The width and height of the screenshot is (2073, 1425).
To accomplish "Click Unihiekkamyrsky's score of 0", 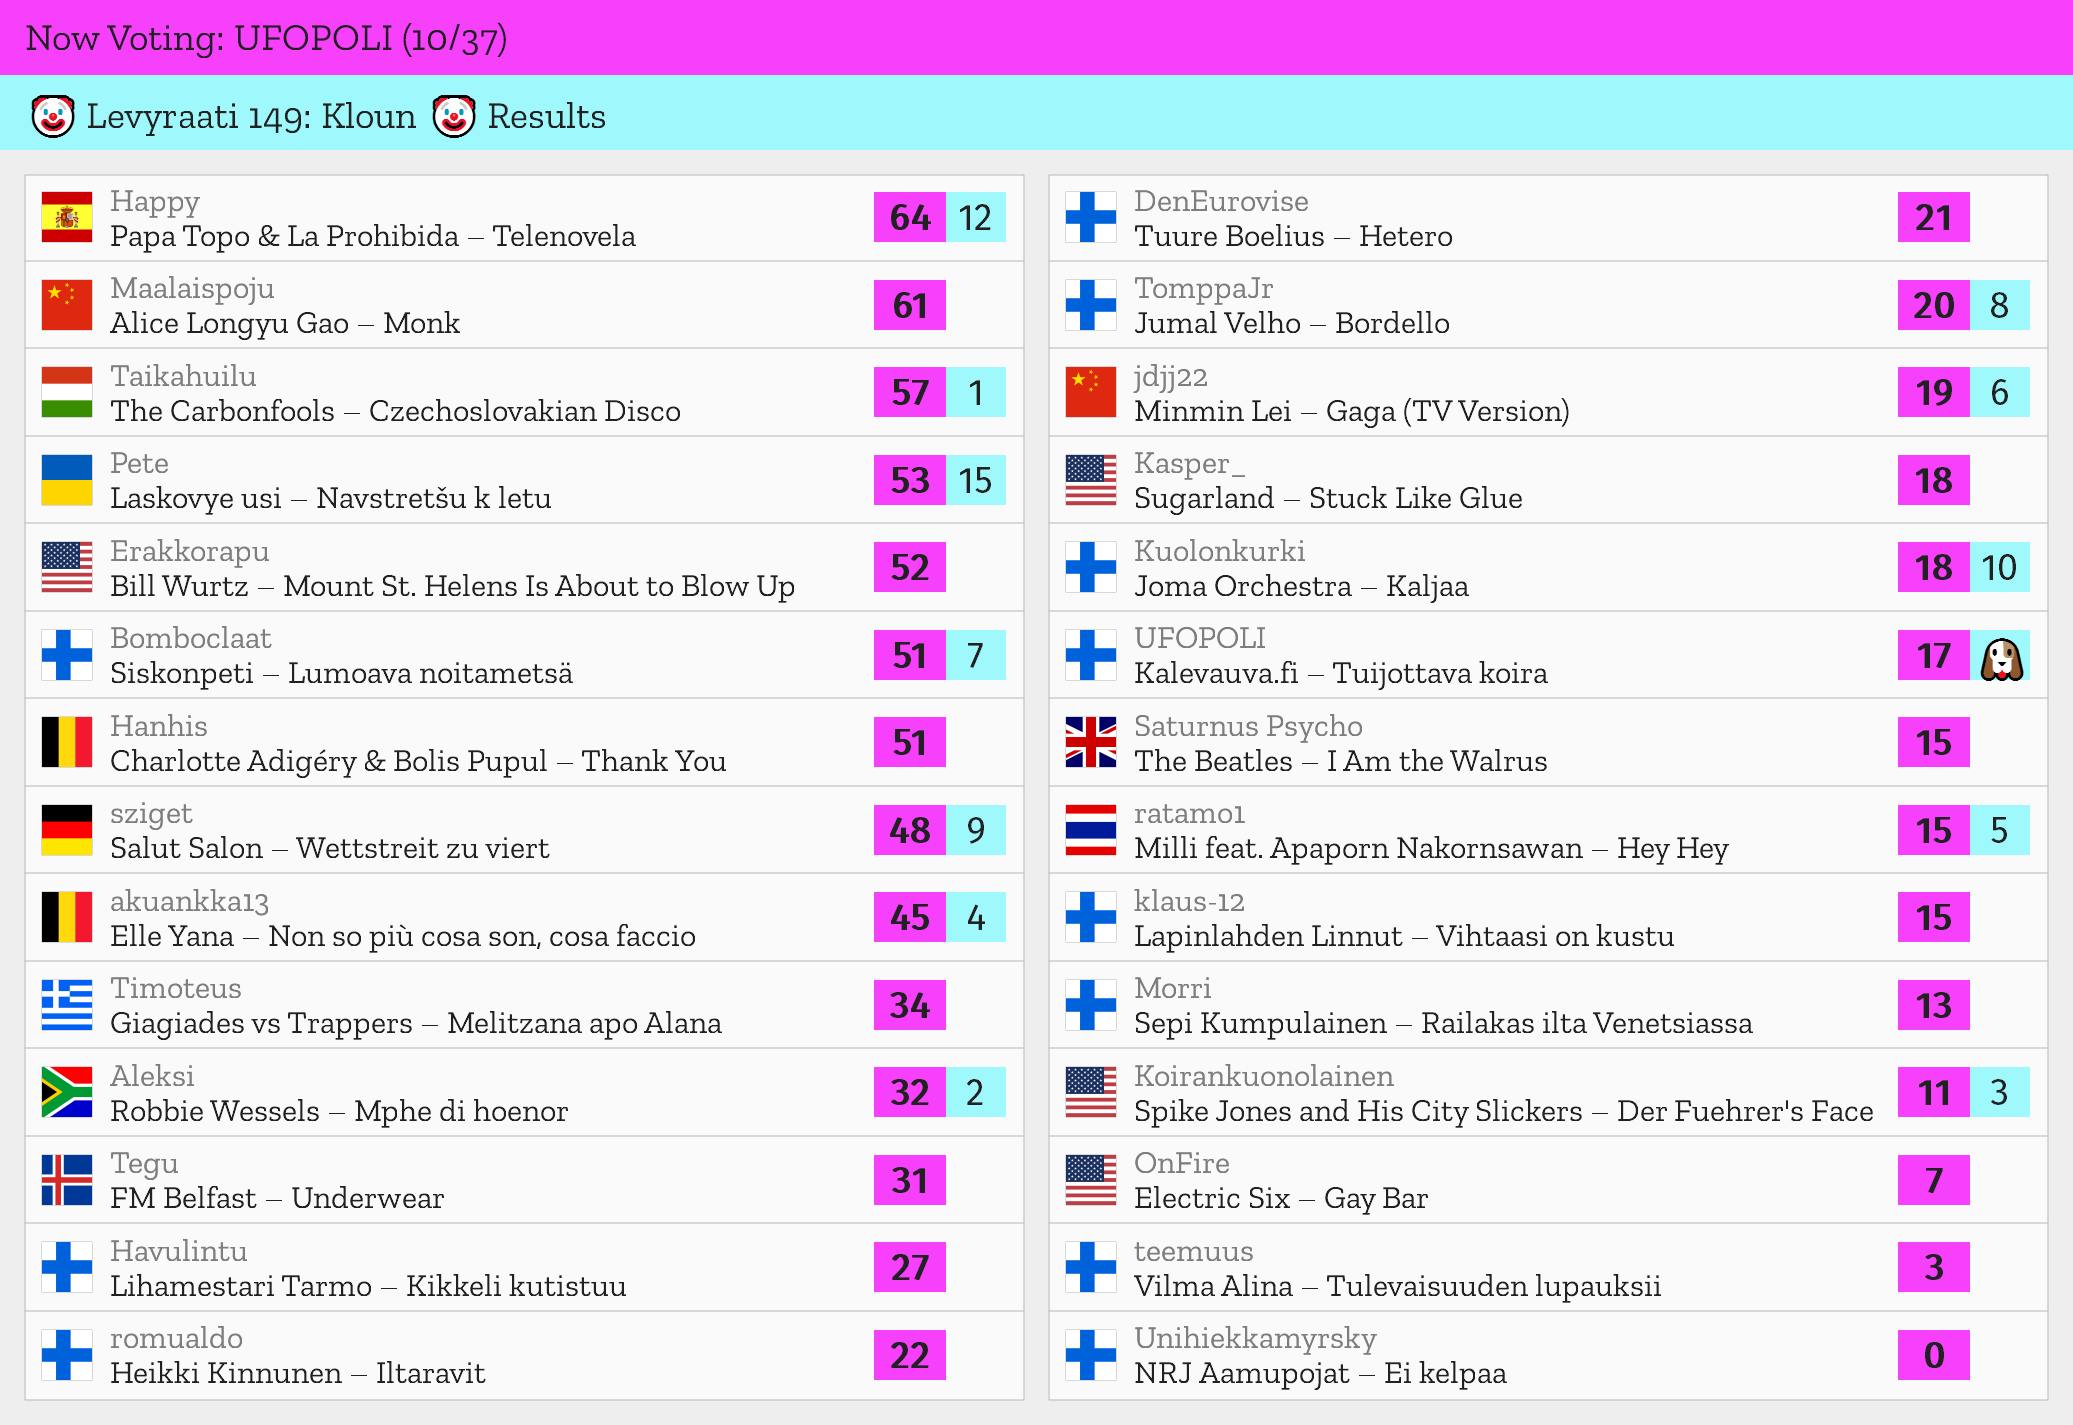I will (x=1933, y=1355).
